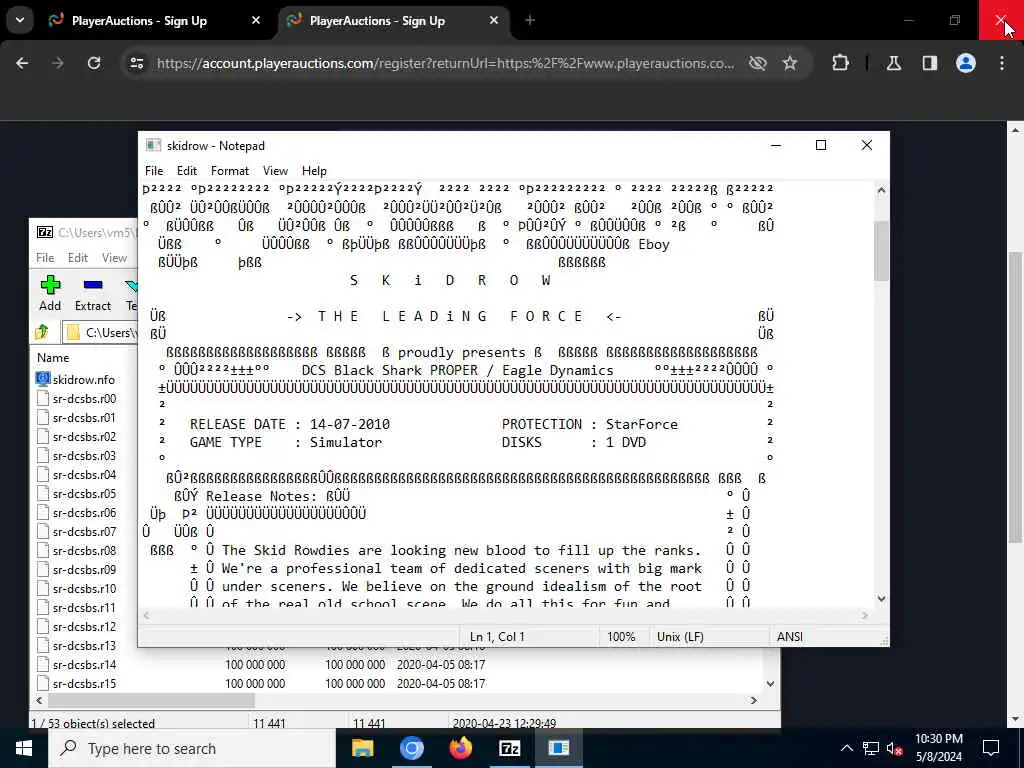This screenshot has height=768, width=1024.
Task: Switch to first PlayerAuctions - Sign Up tab
Action: (139, 20)
